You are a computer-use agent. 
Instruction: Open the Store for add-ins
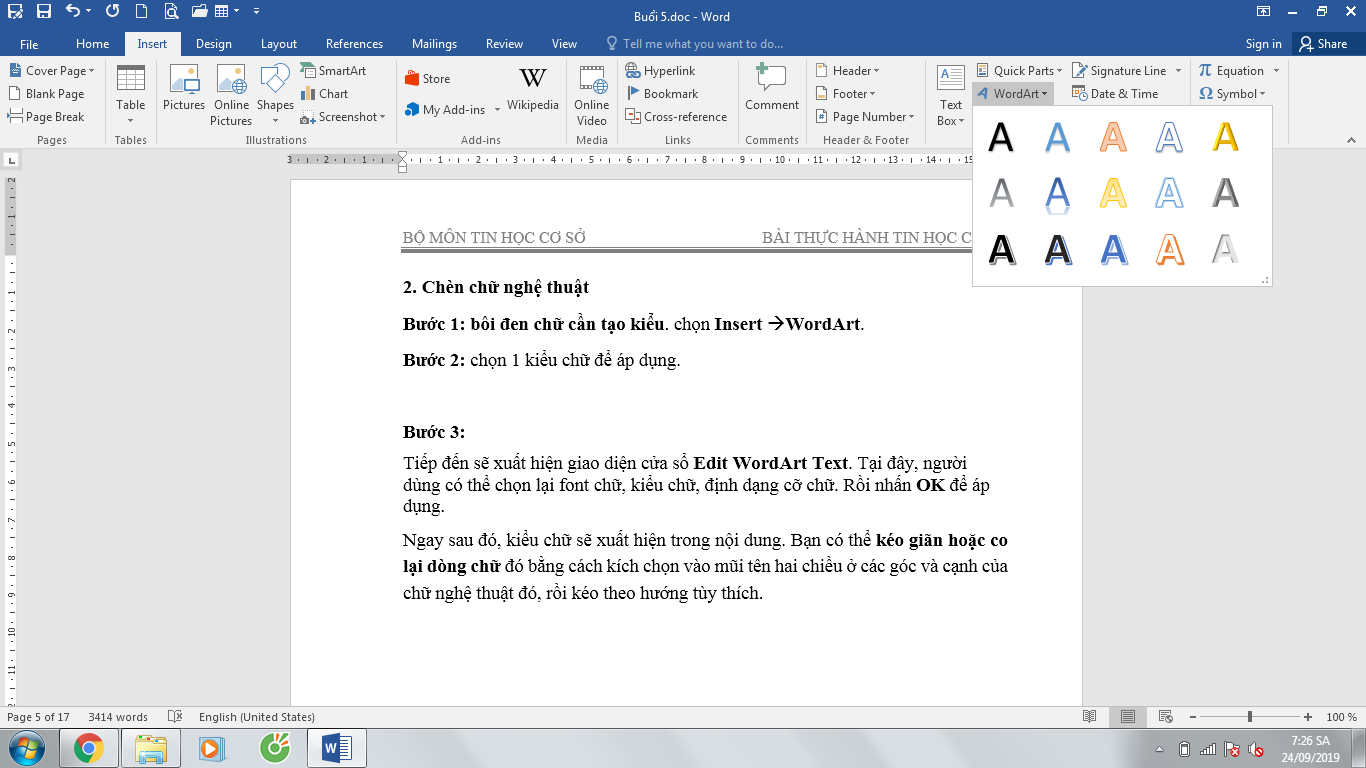click(x=428, y=79)
